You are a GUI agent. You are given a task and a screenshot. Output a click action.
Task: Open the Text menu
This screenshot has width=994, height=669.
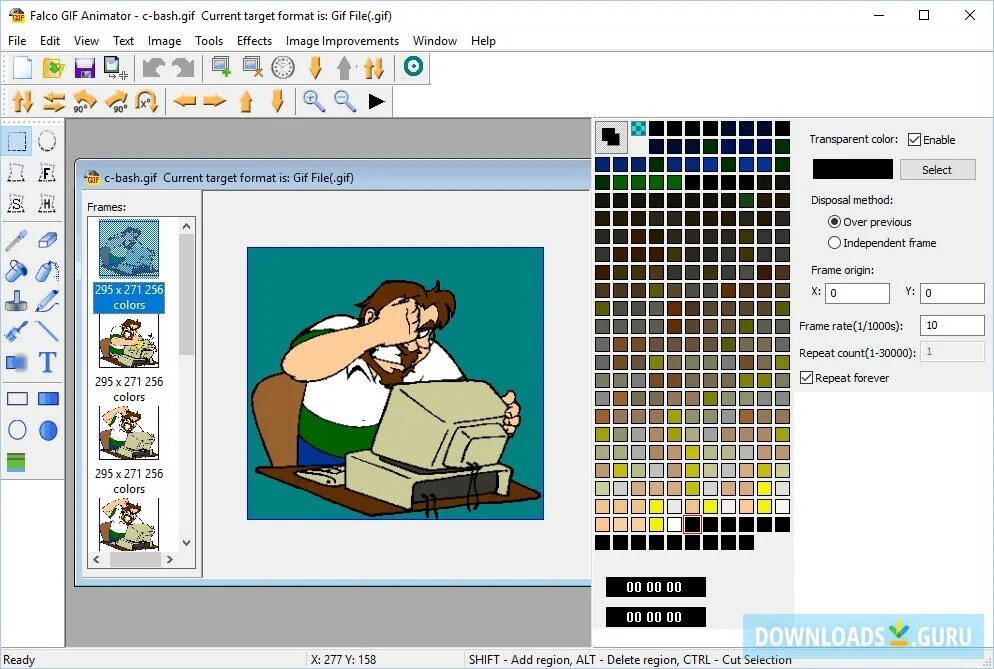(123, 41)
